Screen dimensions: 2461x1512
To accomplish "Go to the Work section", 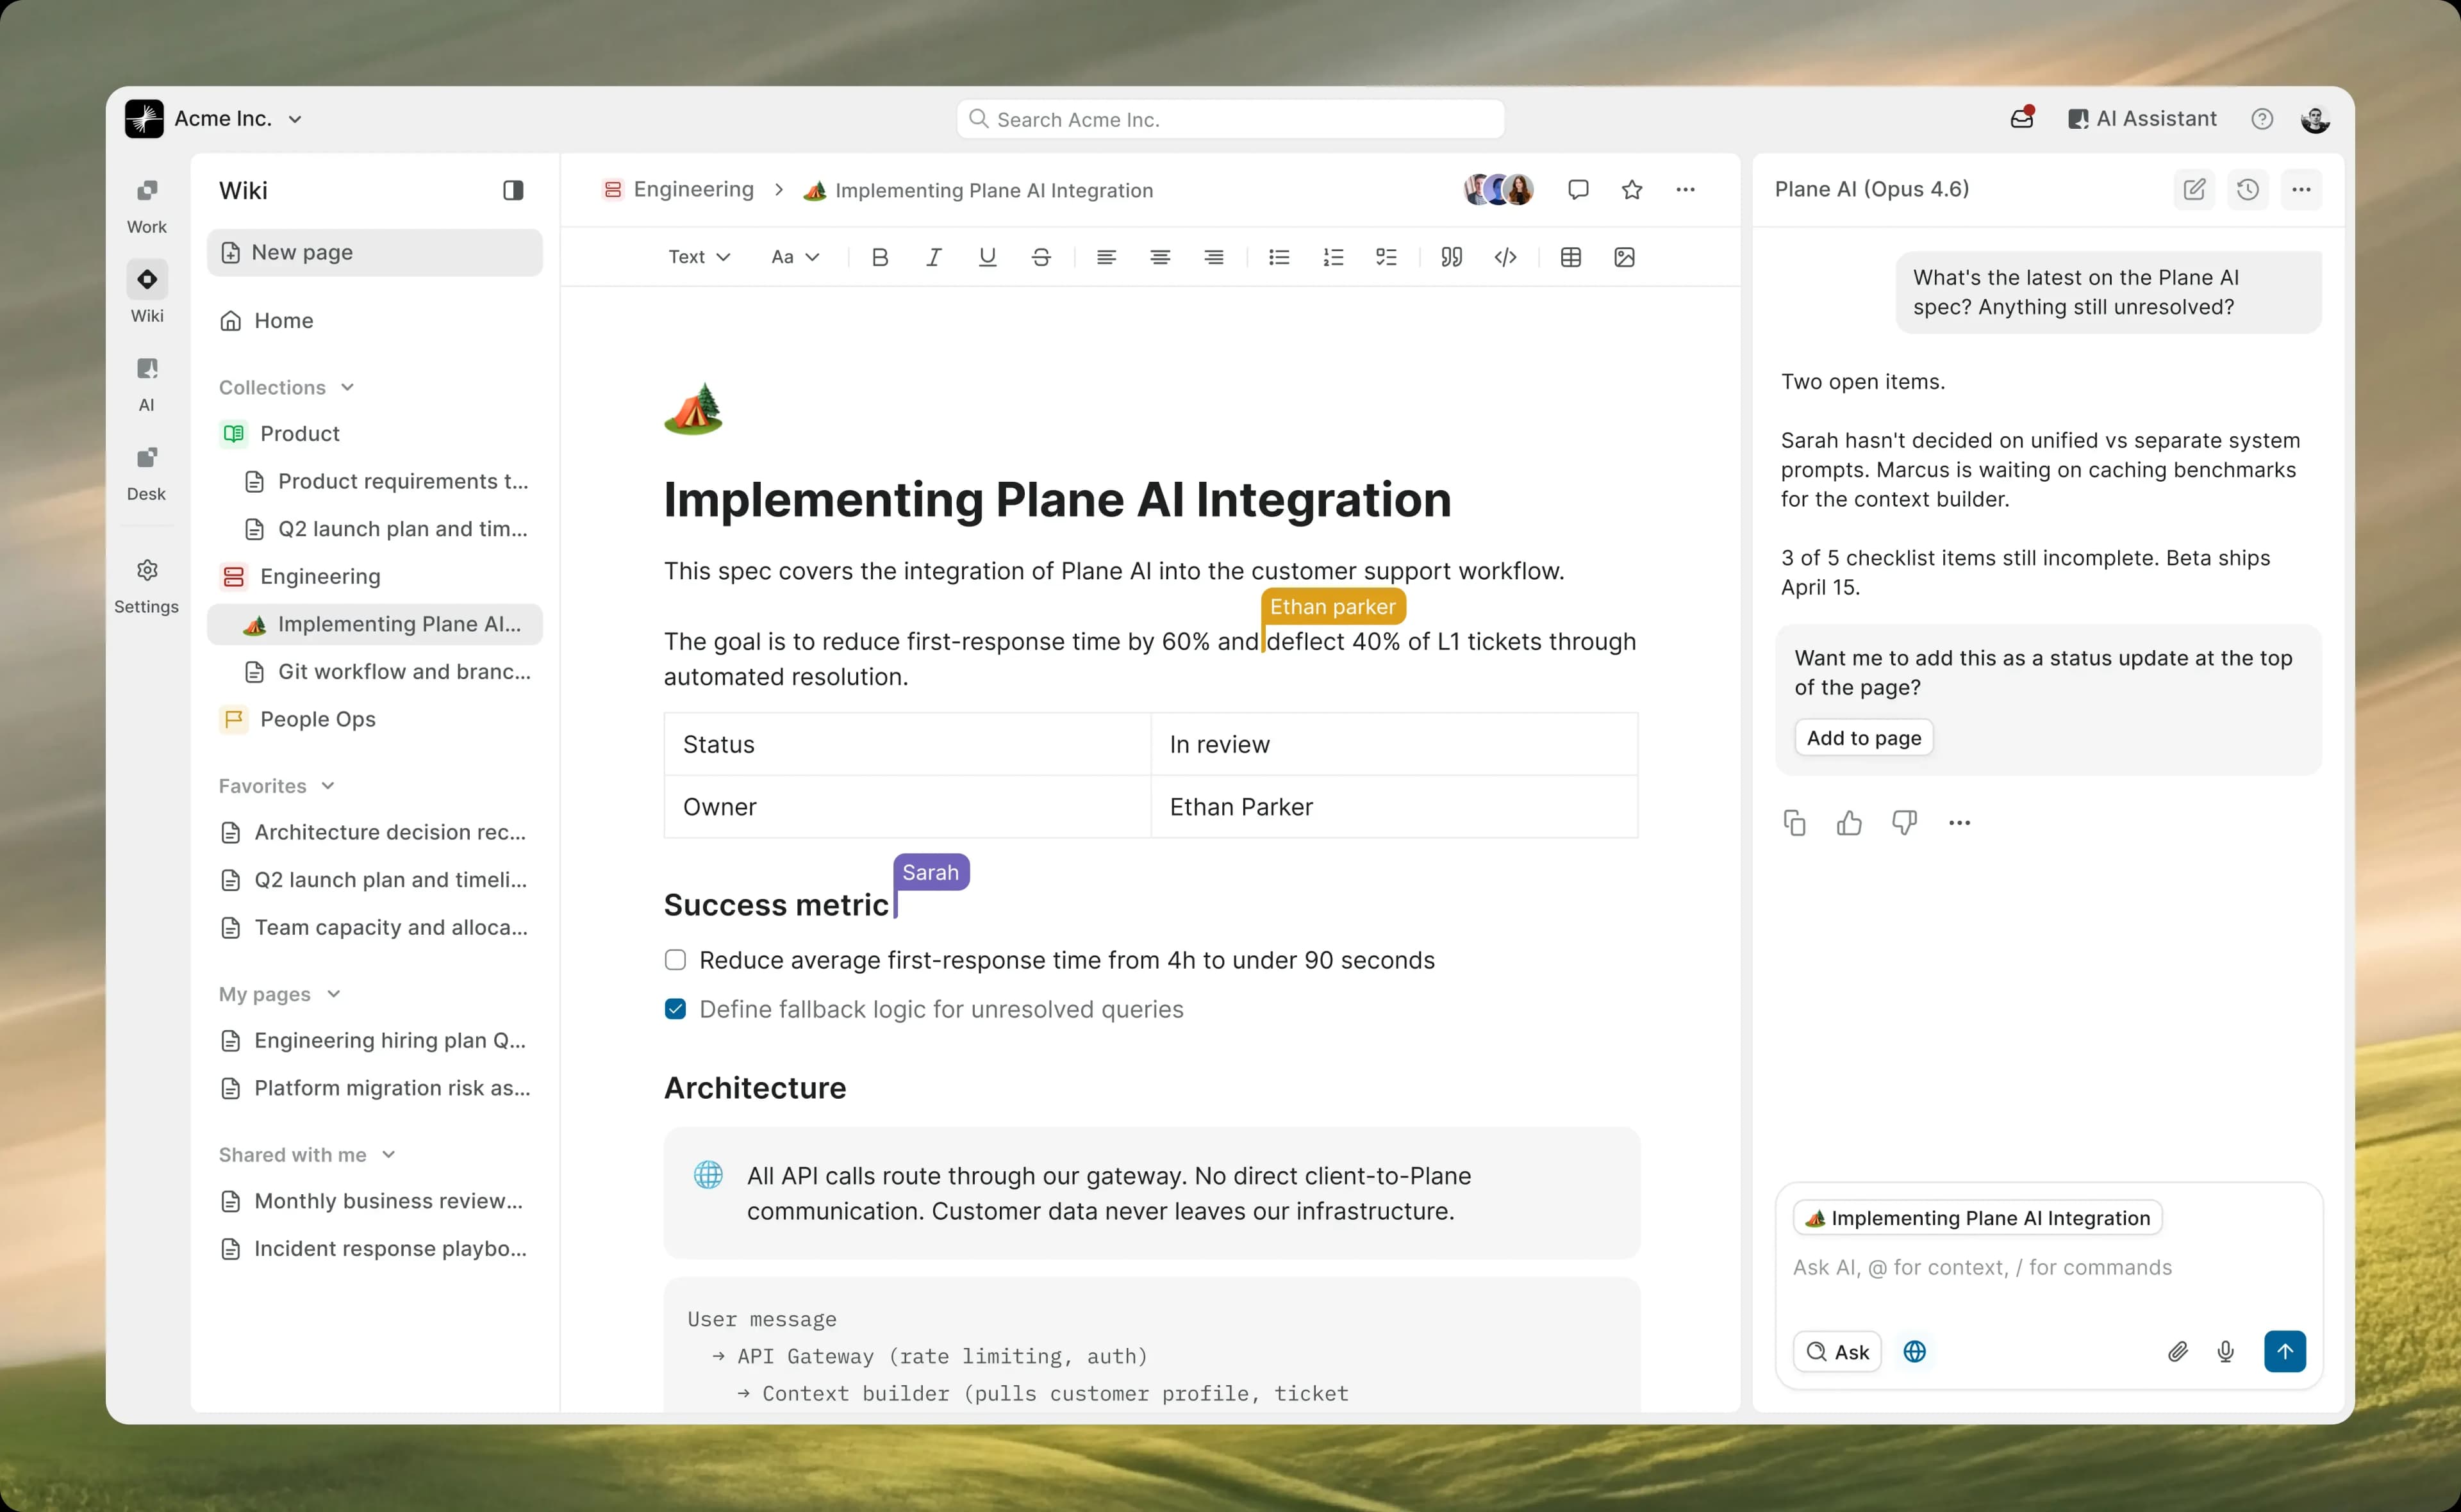I will [x=147, y=207].
